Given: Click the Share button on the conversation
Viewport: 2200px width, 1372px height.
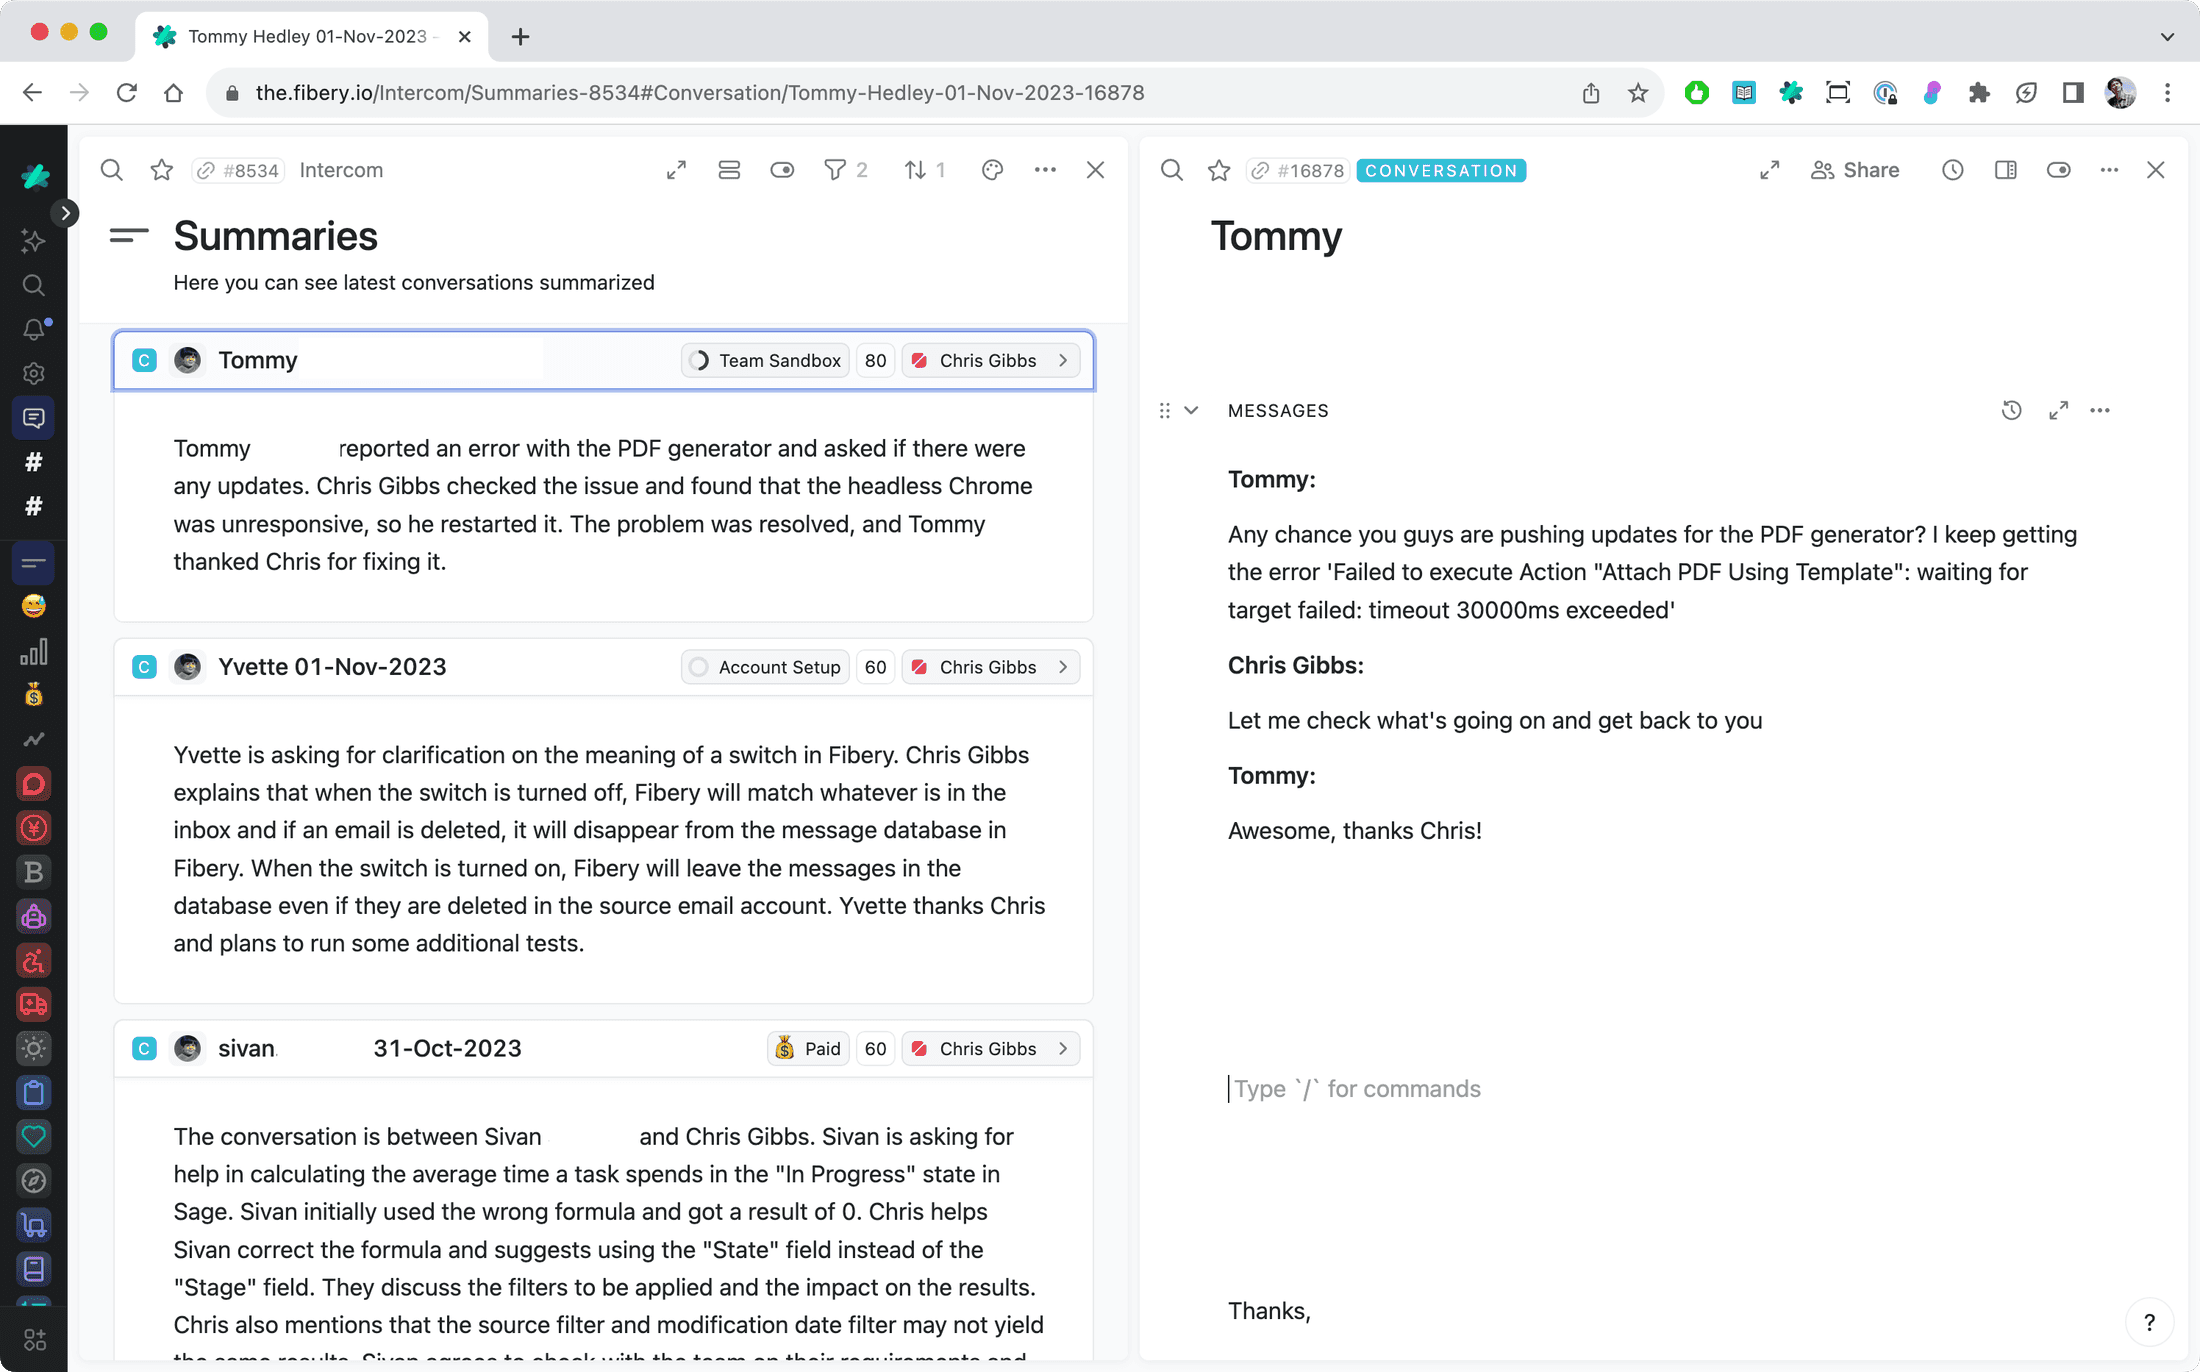Looking at the screenshot, I should (1855, 170).
